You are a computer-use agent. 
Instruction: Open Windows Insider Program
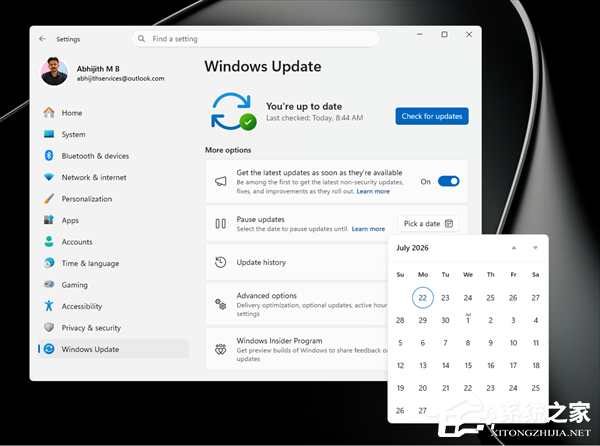pyautogui.click(x=297, y=349)
